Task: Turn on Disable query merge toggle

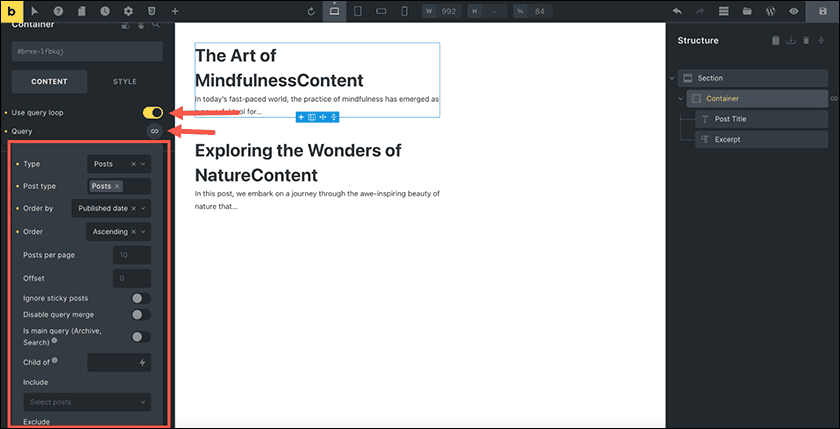Action: [141, 315]
